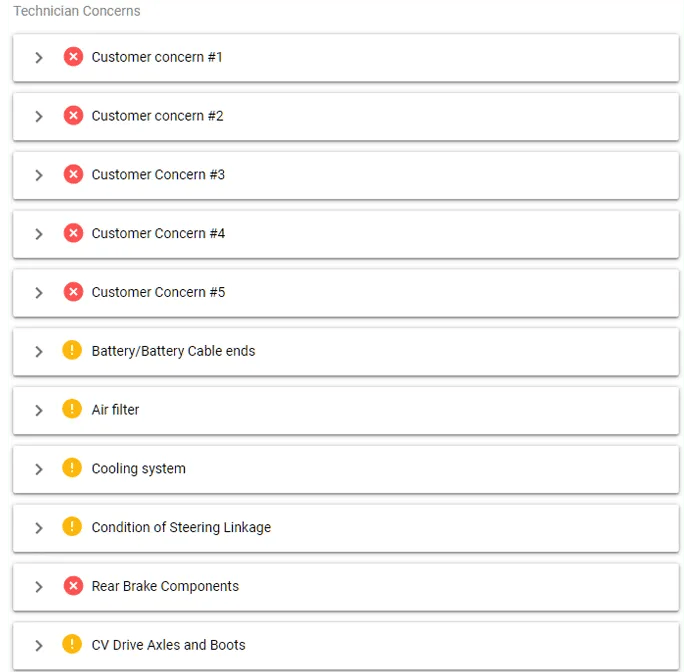This screenshot has width=692, height=672.
Task: Expand Customer Concern #3 chevron arrow
Action: (39, 175)
